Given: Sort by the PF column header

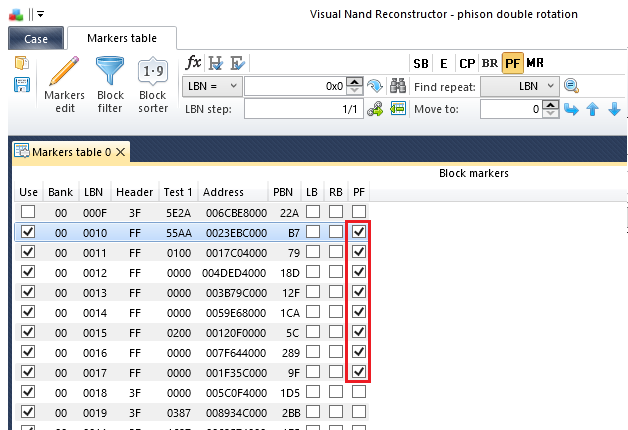Looking at the screenshot, I should 359,192.
